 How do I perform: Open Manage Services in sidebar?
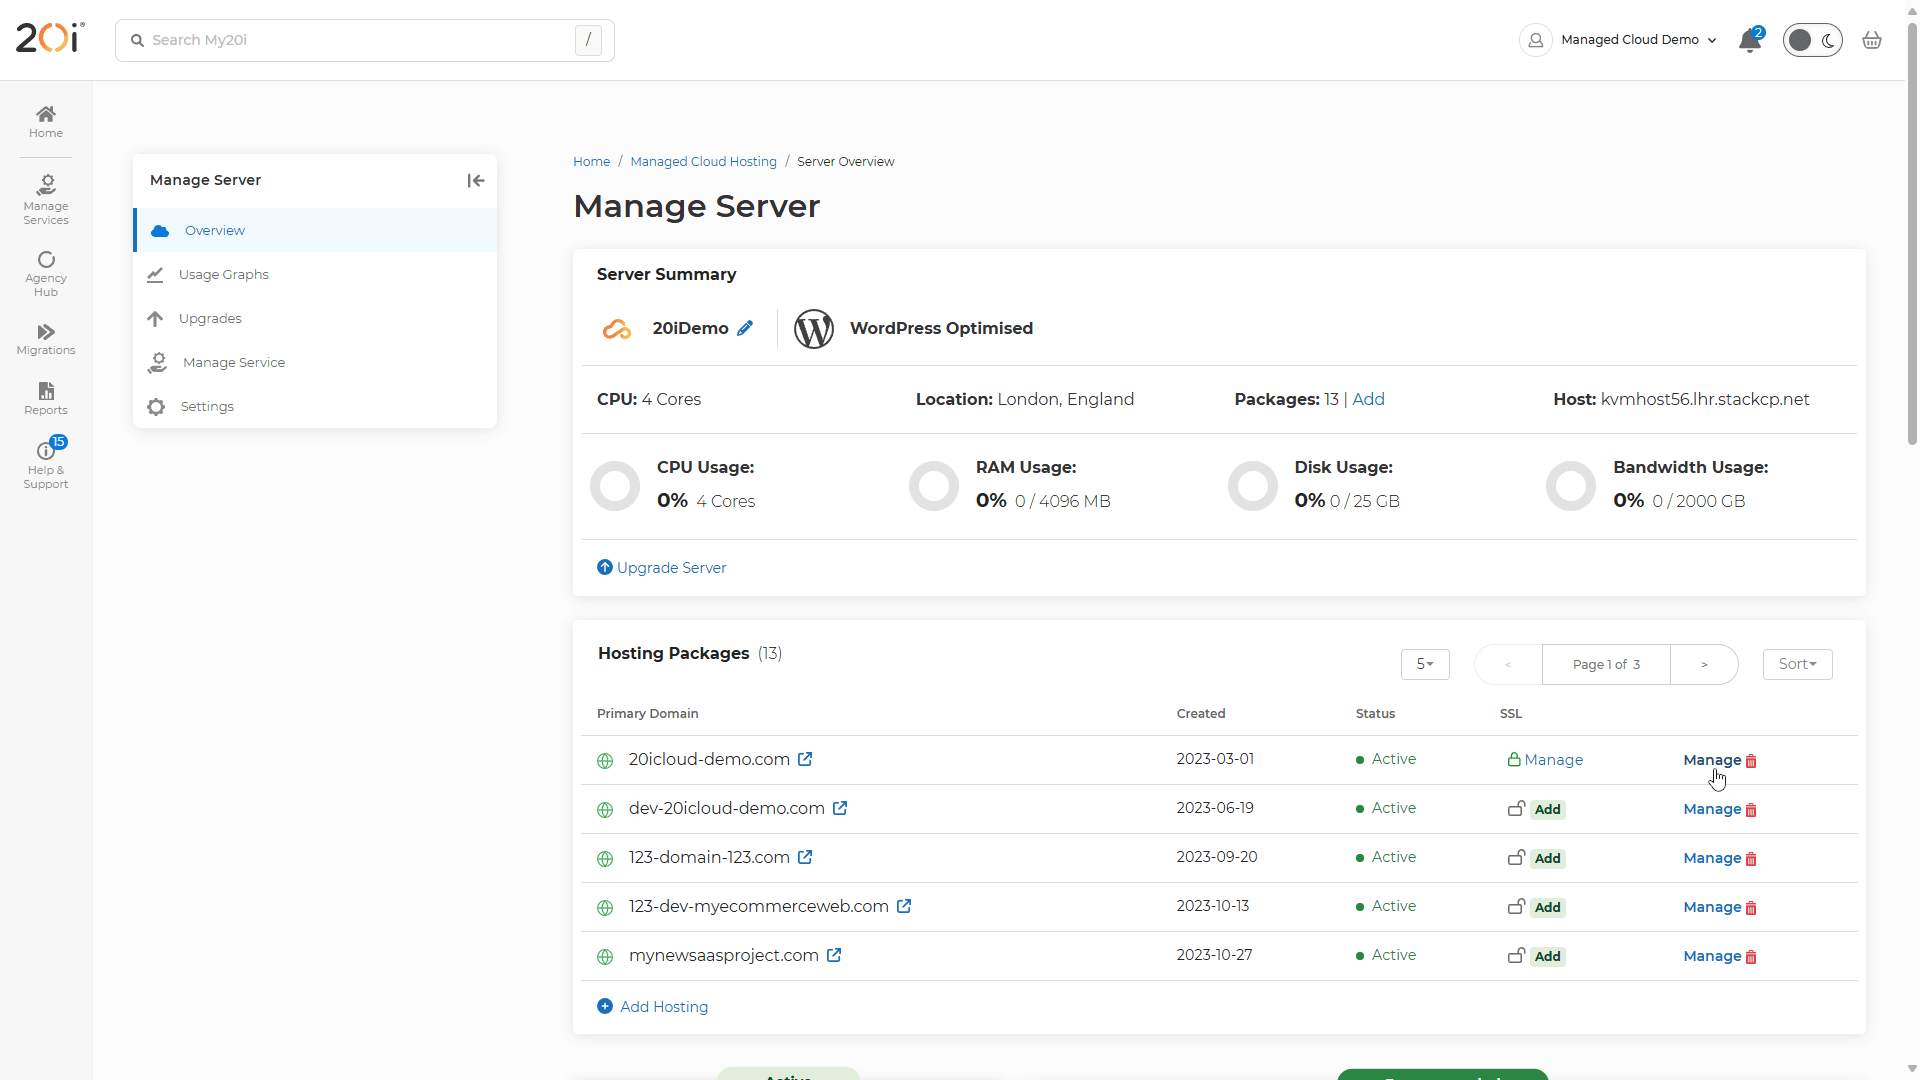pos(46,200)
